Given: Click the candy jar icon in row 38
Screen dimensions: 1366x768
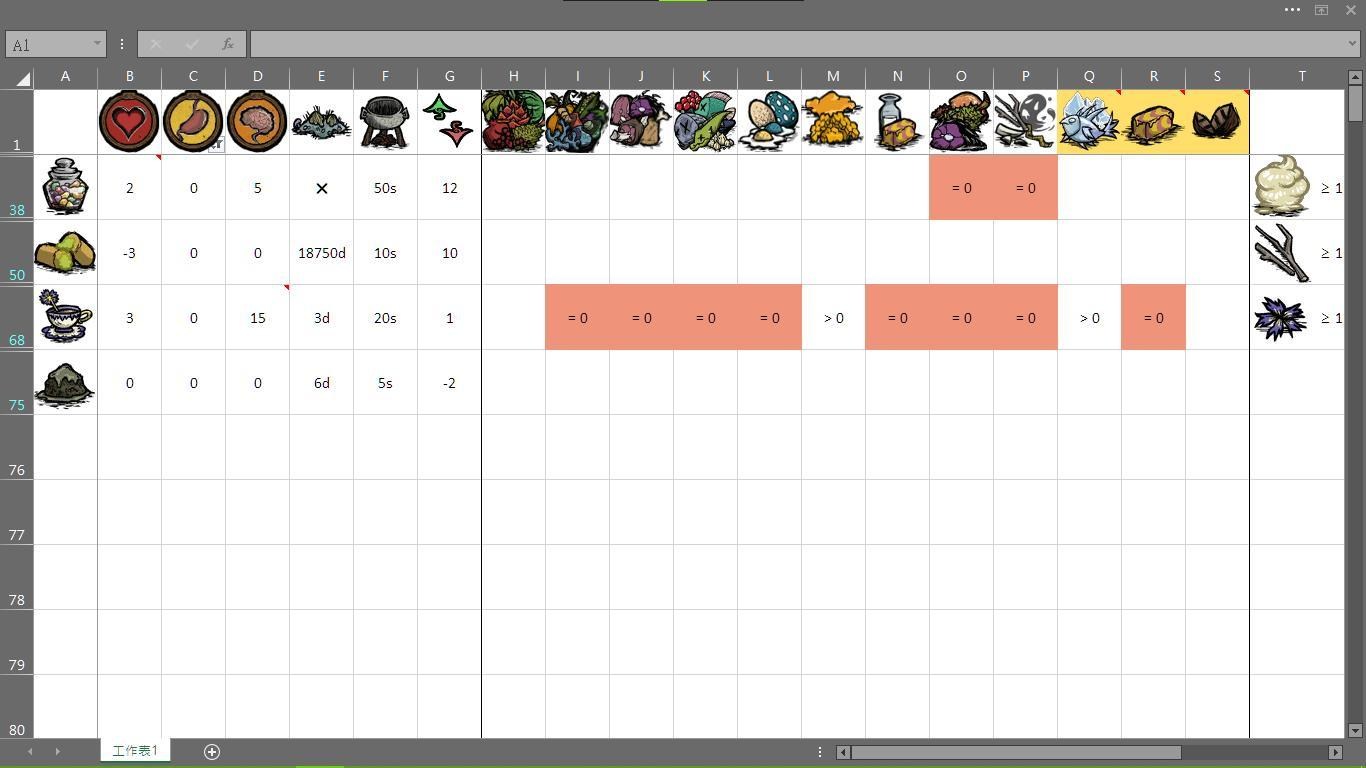Looking at the screenshot, I should pos(65,187).
